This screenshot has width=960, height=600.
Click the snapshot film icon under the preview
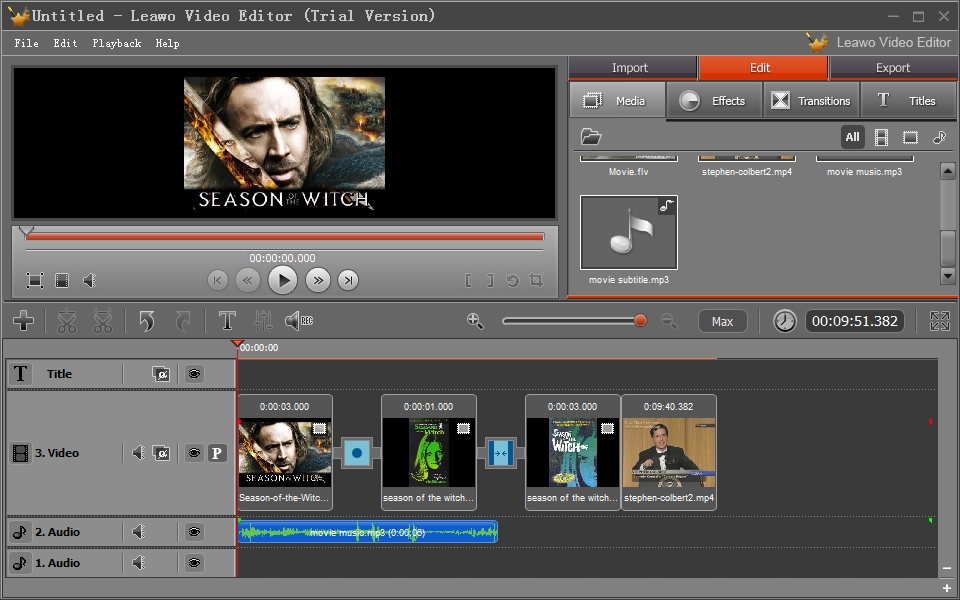(x=62, y=280)
